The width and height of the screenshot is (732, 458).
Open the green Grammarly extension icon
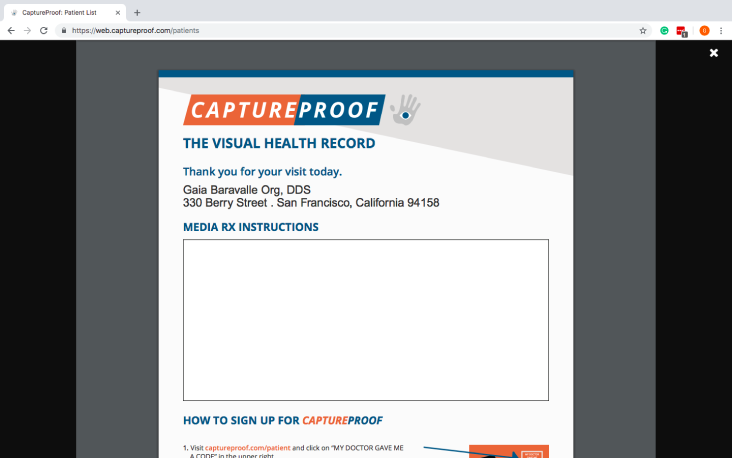(664, 30)
